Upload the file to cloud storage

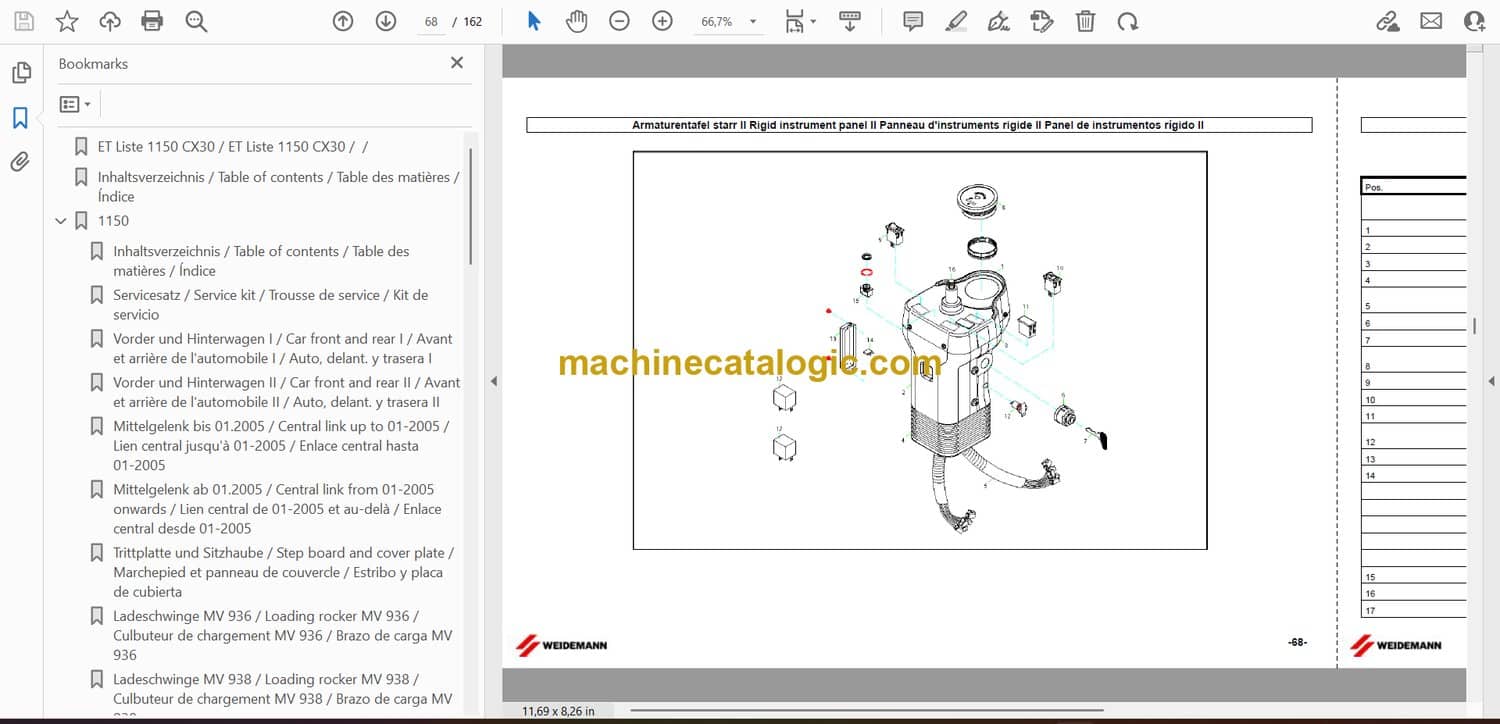click(x=110, y=21)
